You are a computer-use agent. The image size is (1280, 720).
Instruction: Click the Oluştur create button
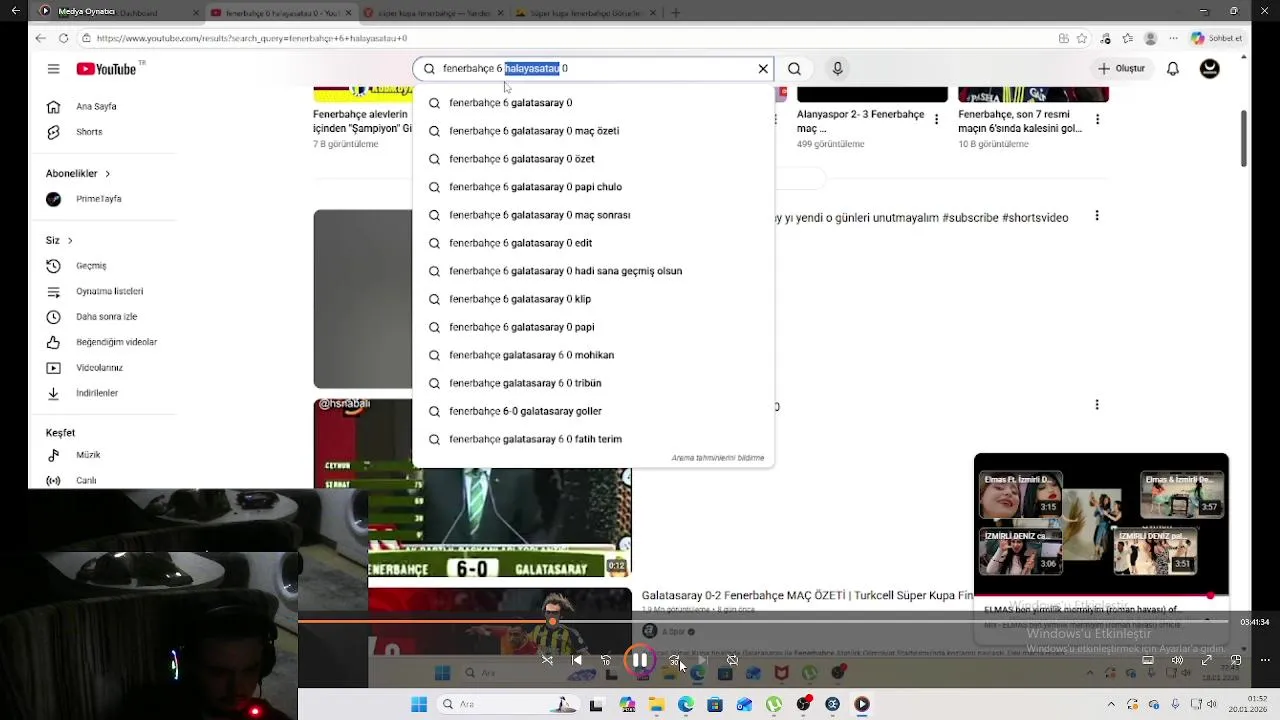(x=1121, y=69)
